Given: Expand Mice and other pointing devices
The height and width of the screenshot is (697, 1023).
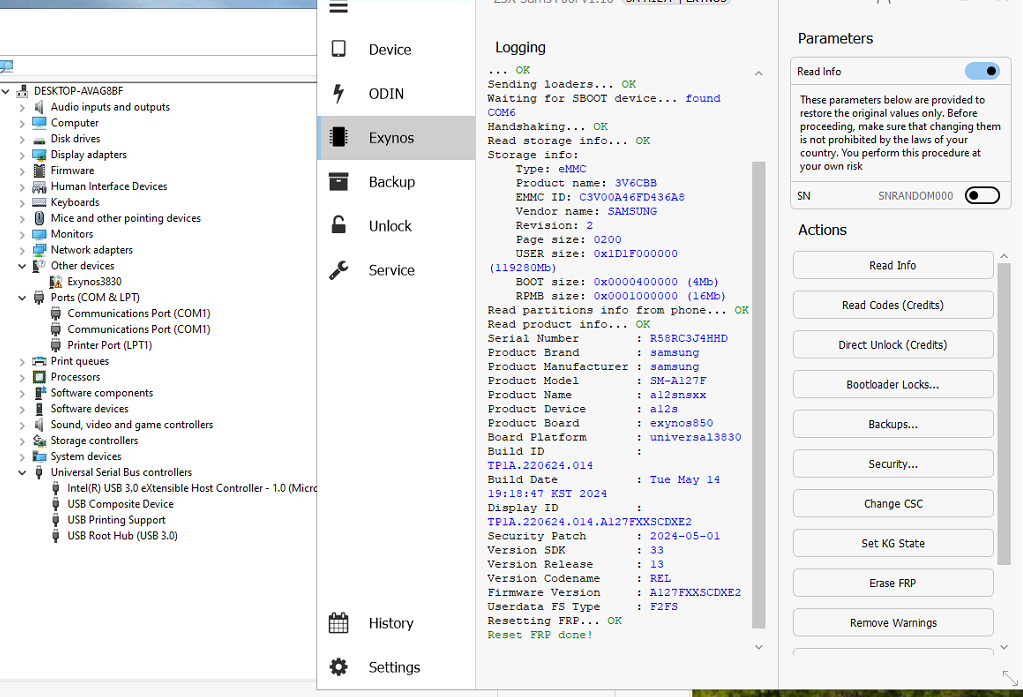Looking at the screenshot, I should coord(22,219).
